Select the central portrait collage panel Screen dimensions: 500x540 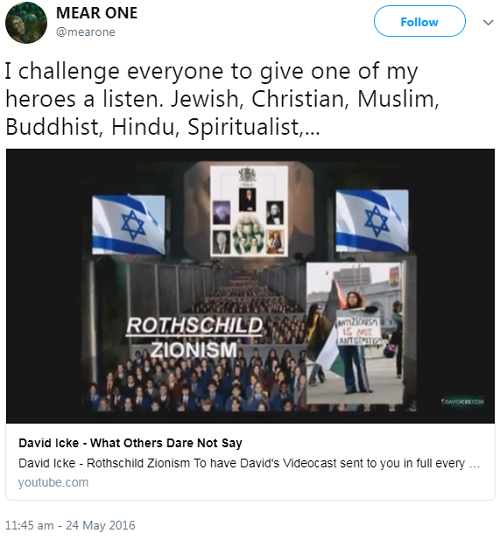coord(249,211)
